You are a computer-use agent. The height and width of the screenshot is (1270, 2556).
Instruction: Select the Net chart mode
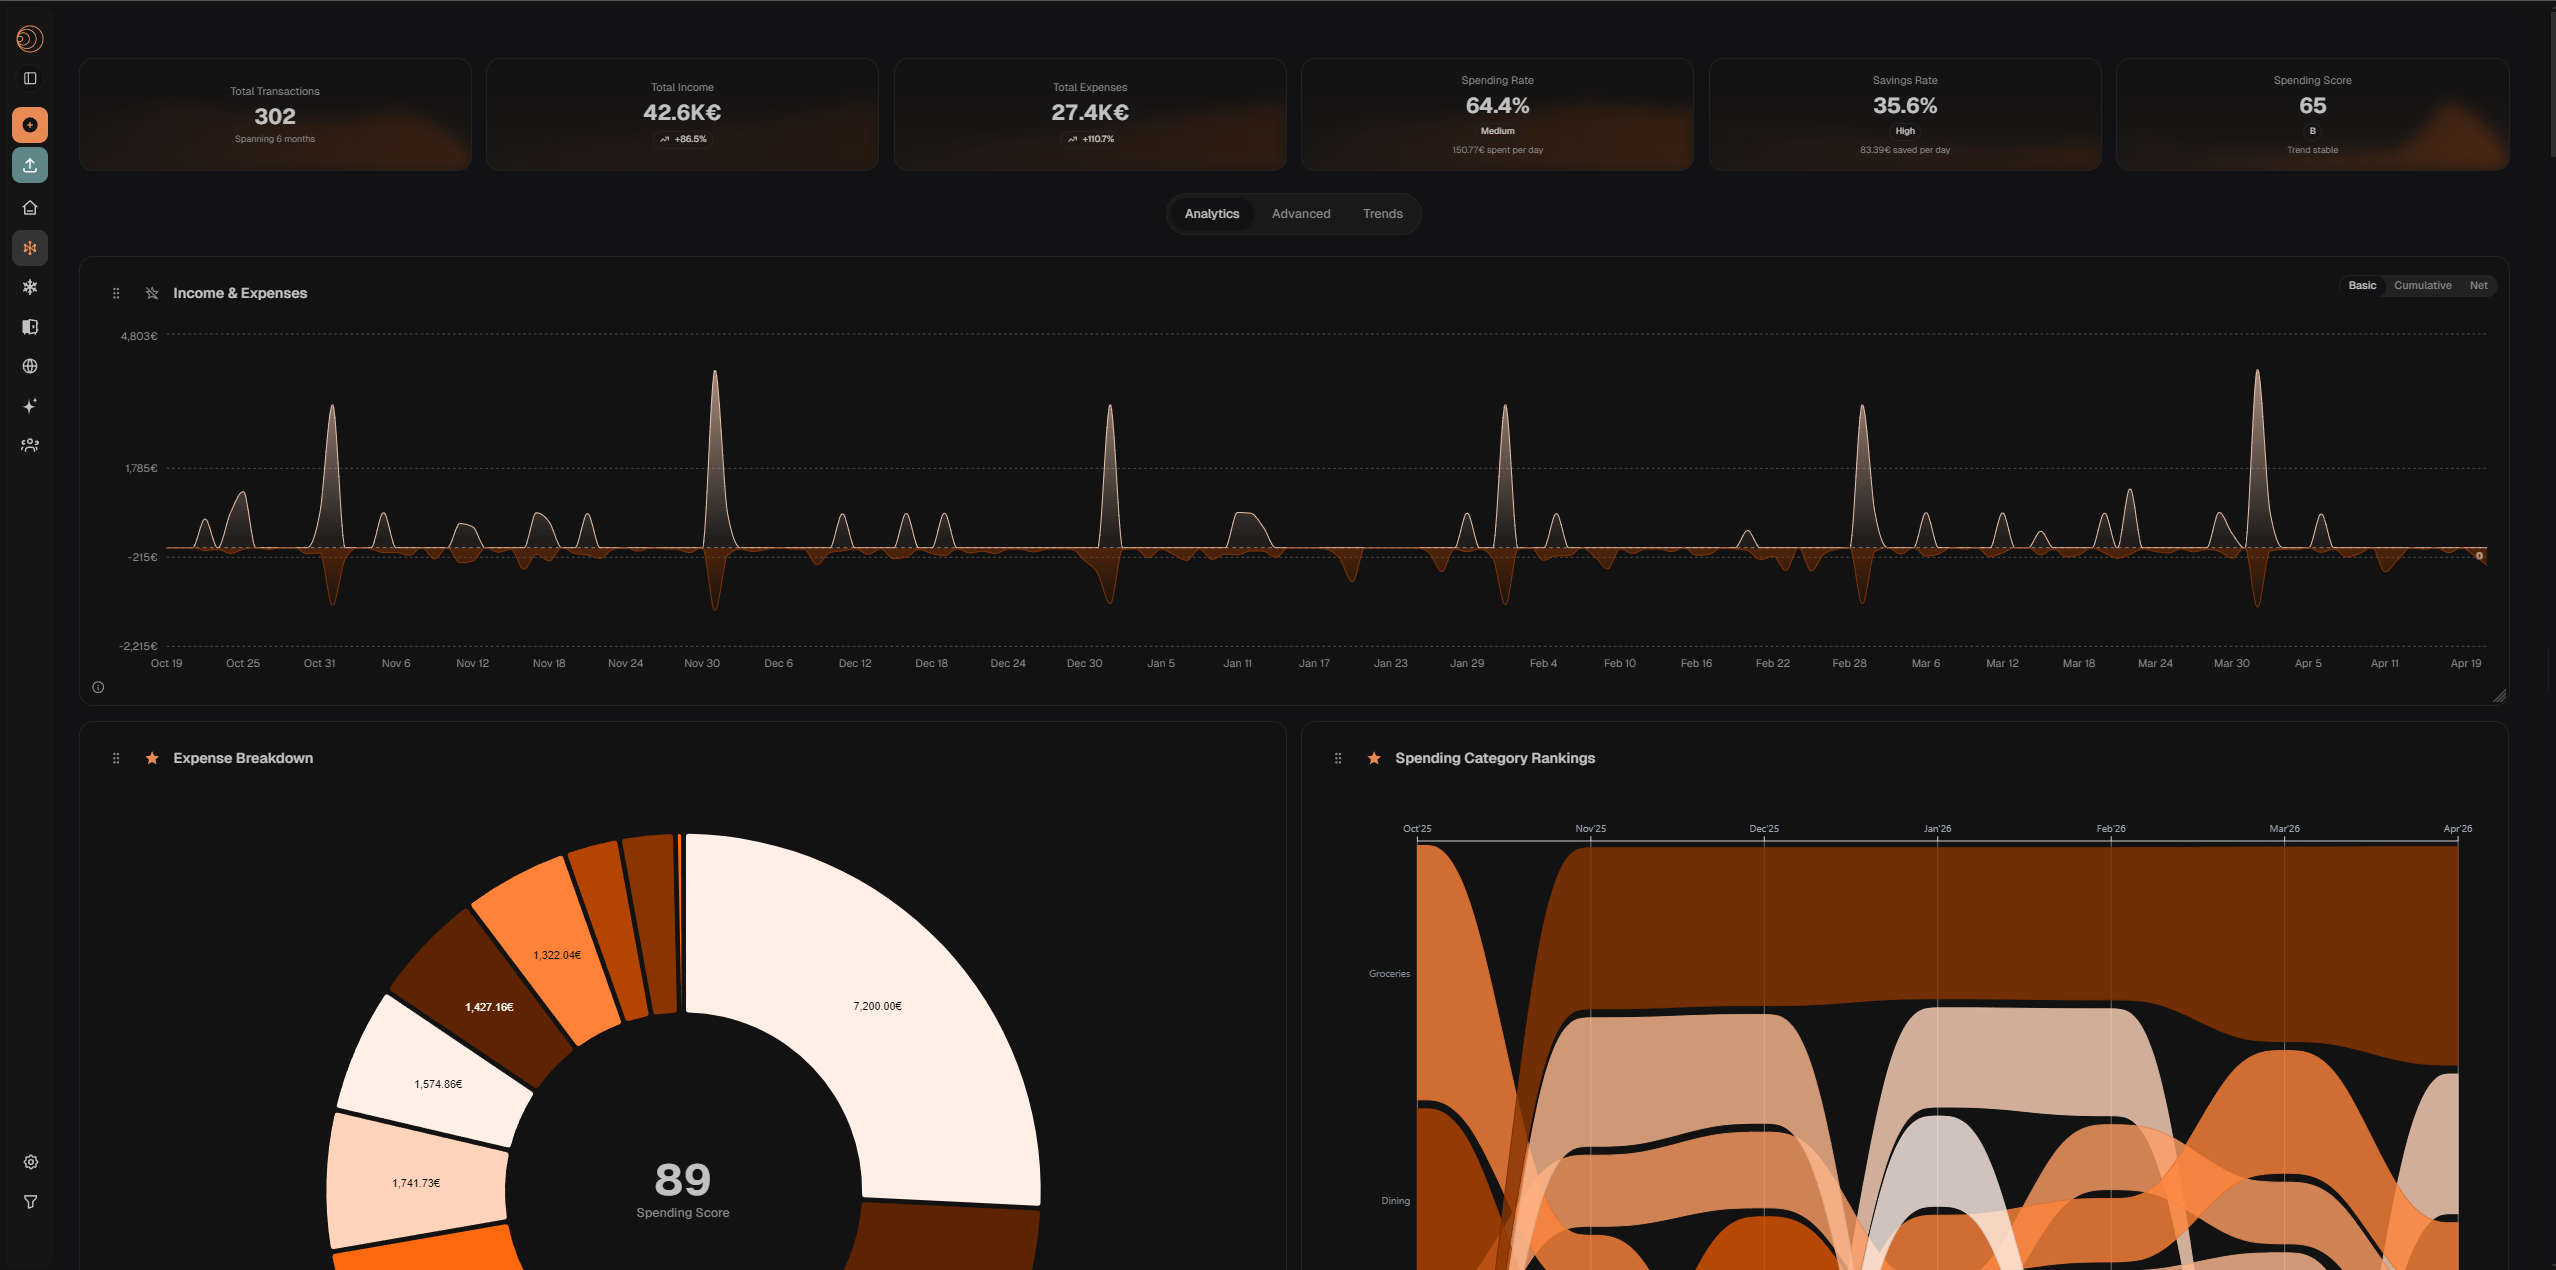tap(2478, 286)
